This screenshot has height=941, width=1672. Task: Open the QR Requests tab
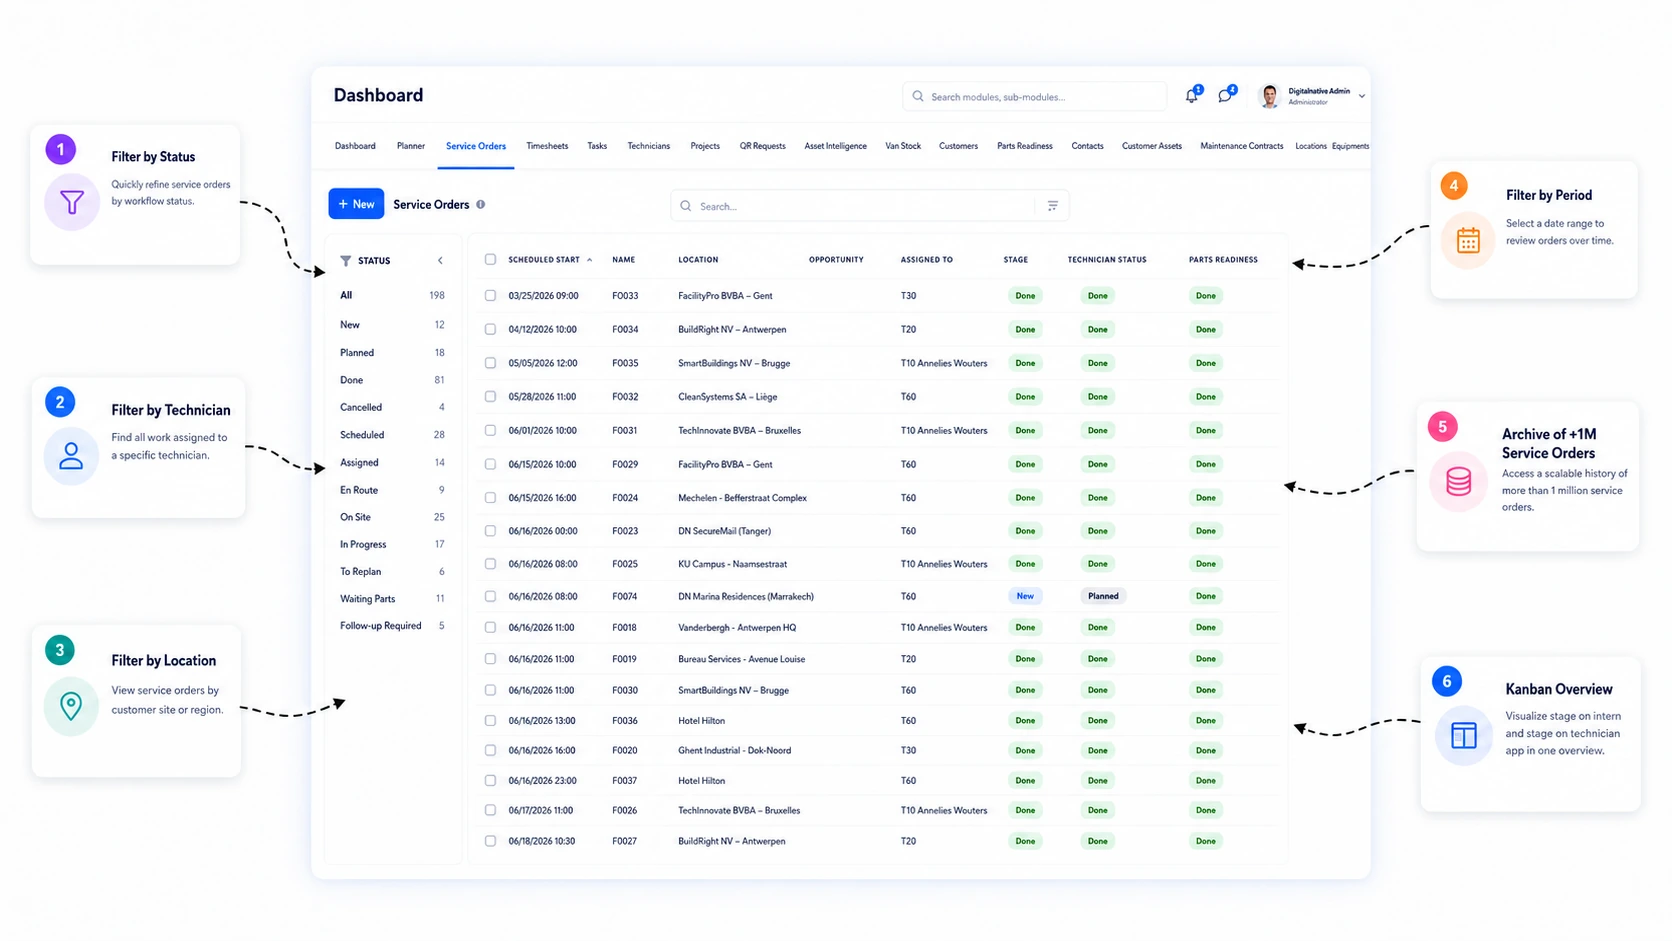click(762, 146)
